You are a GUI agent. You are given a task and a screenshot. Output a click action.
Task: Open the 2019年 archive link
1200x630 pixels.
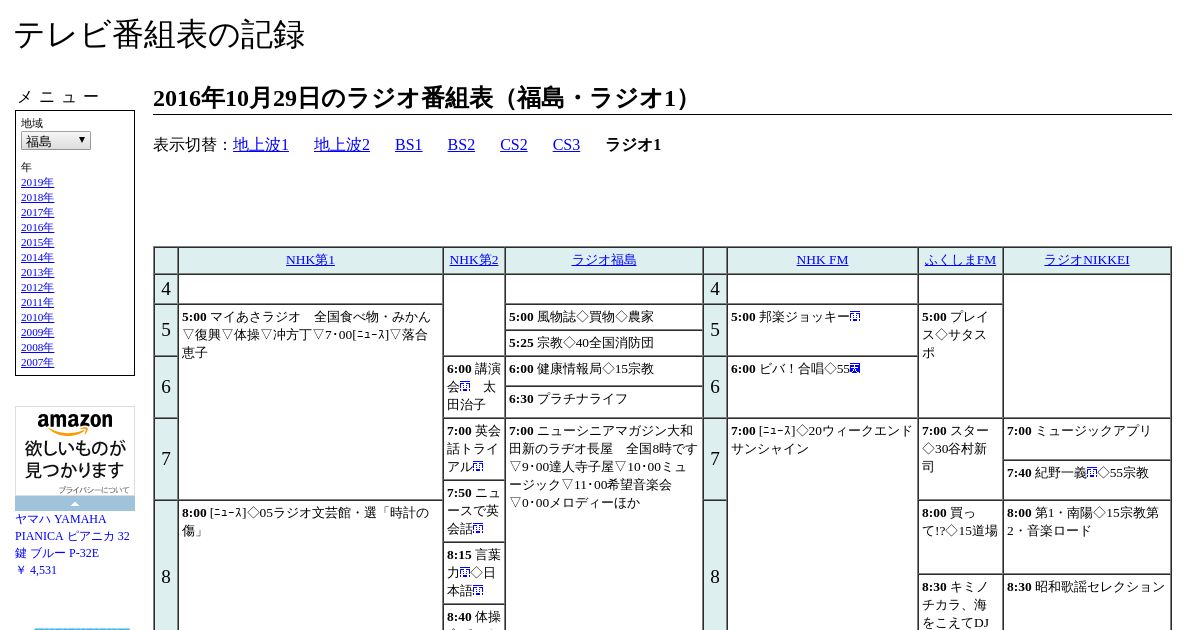click(x=37, y=182)
